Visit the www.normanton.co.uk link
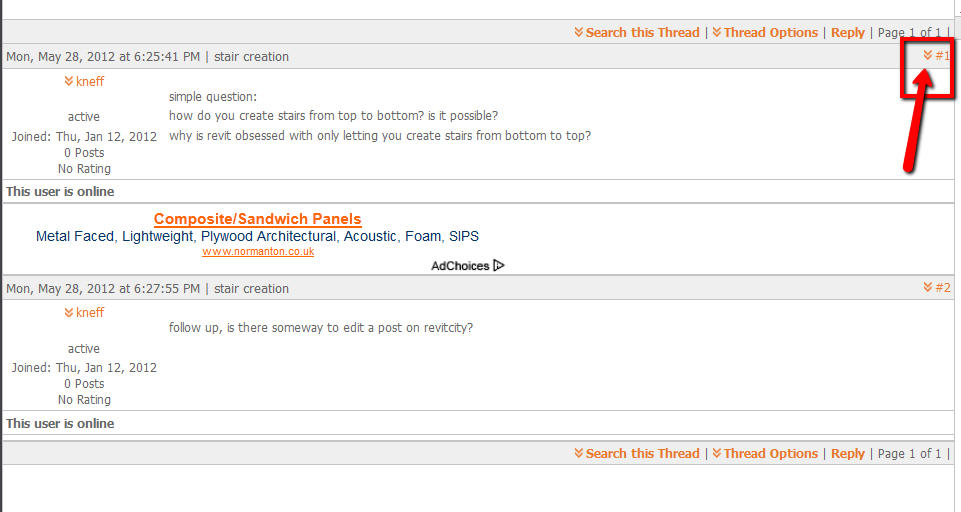 point(258,252)
